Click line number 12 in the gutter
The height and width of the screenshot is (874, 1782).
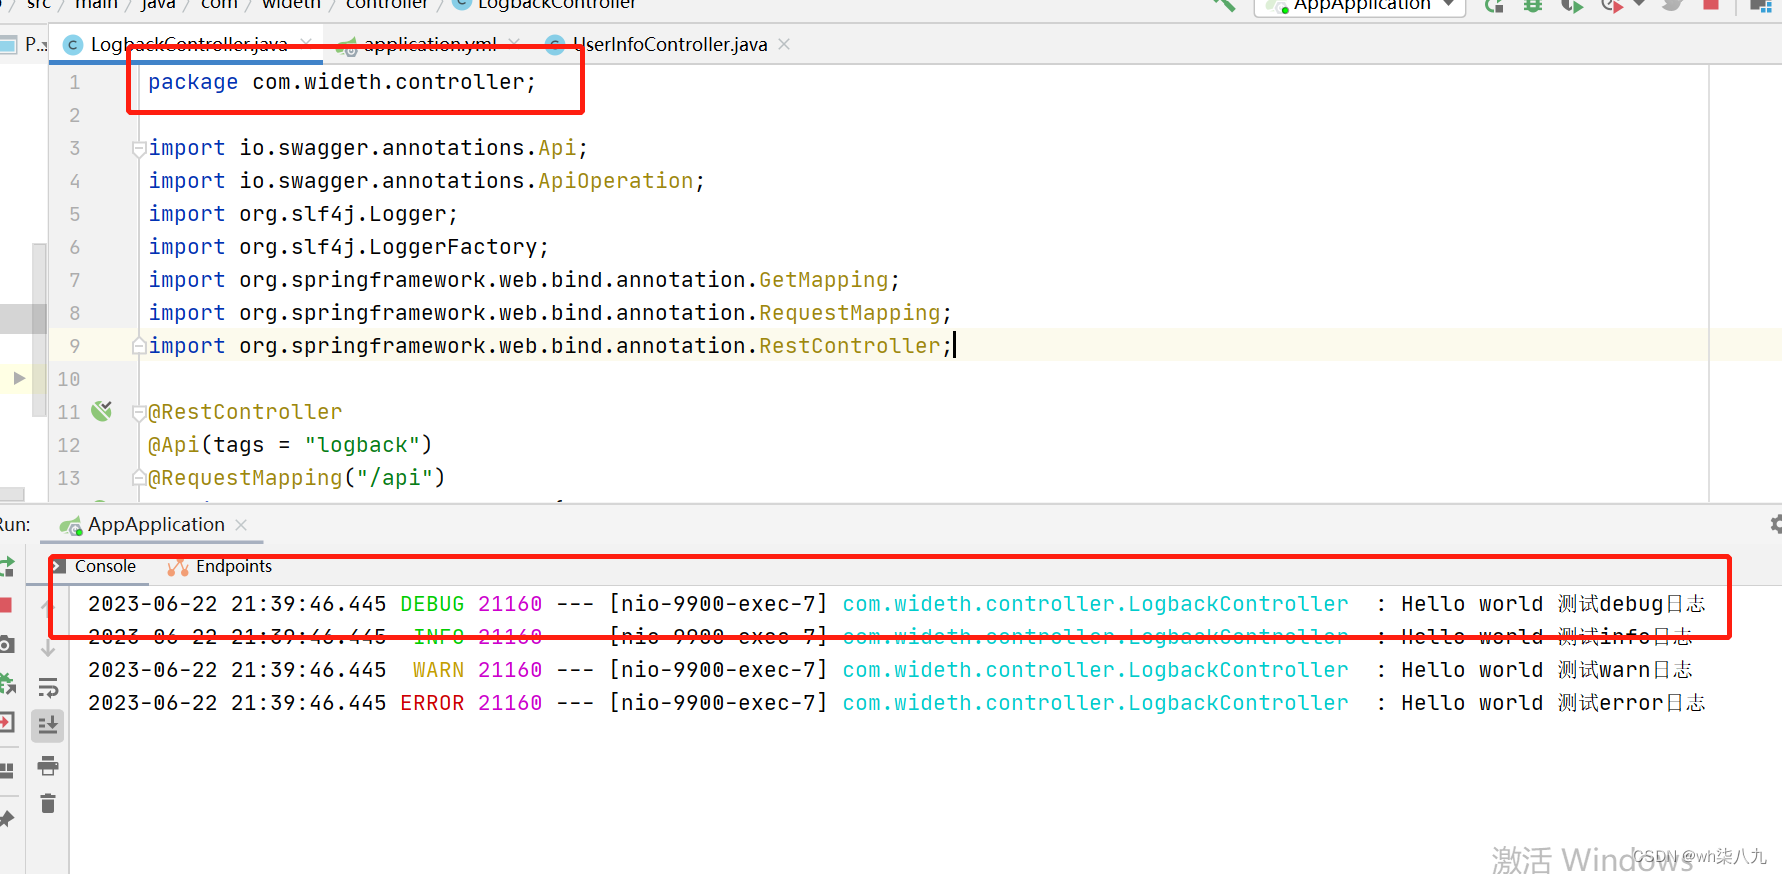click(68, 445)
